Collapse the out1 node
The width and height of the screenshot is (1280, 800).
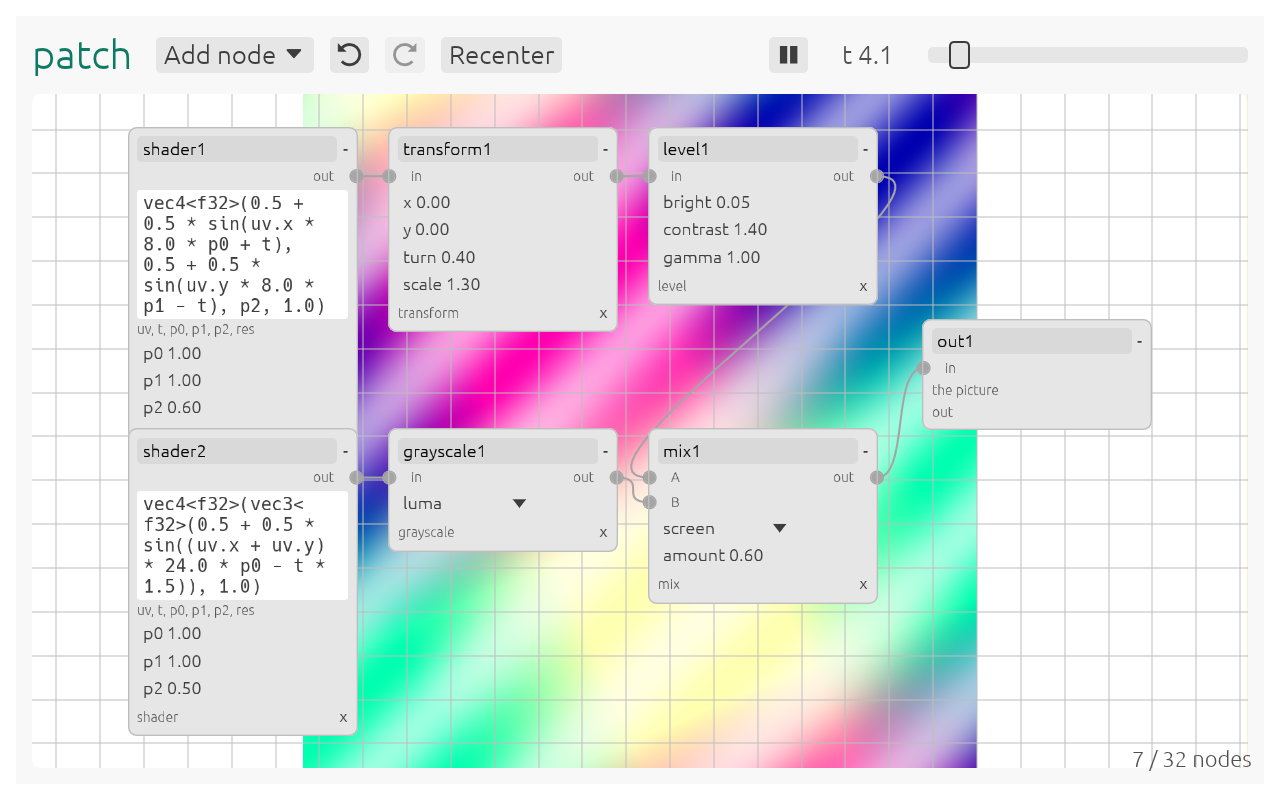[1139, 342]
